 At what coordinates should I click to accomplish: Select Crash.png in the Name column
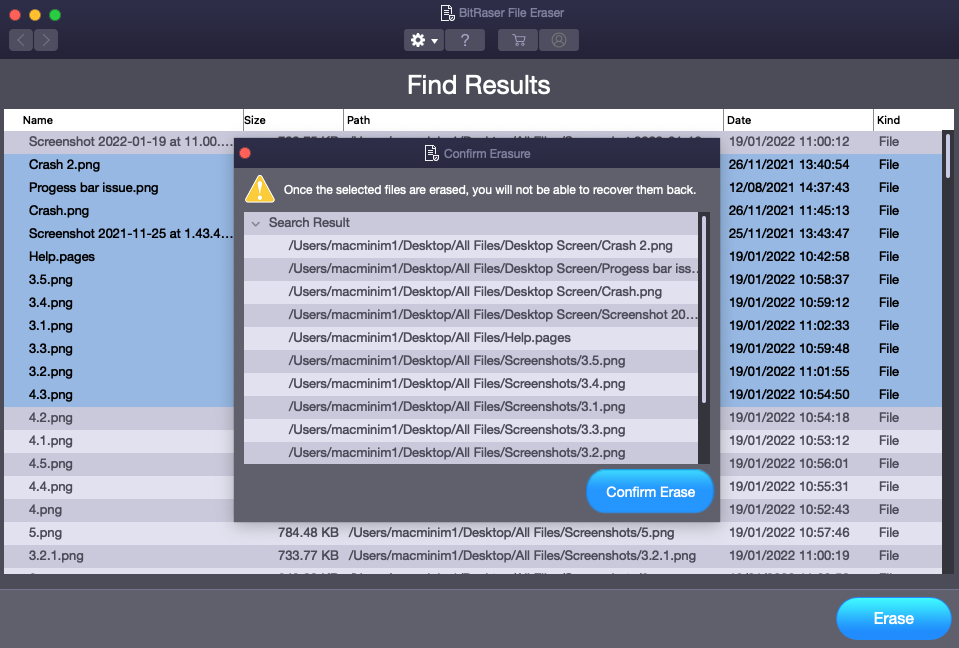[x=59, y=211]
